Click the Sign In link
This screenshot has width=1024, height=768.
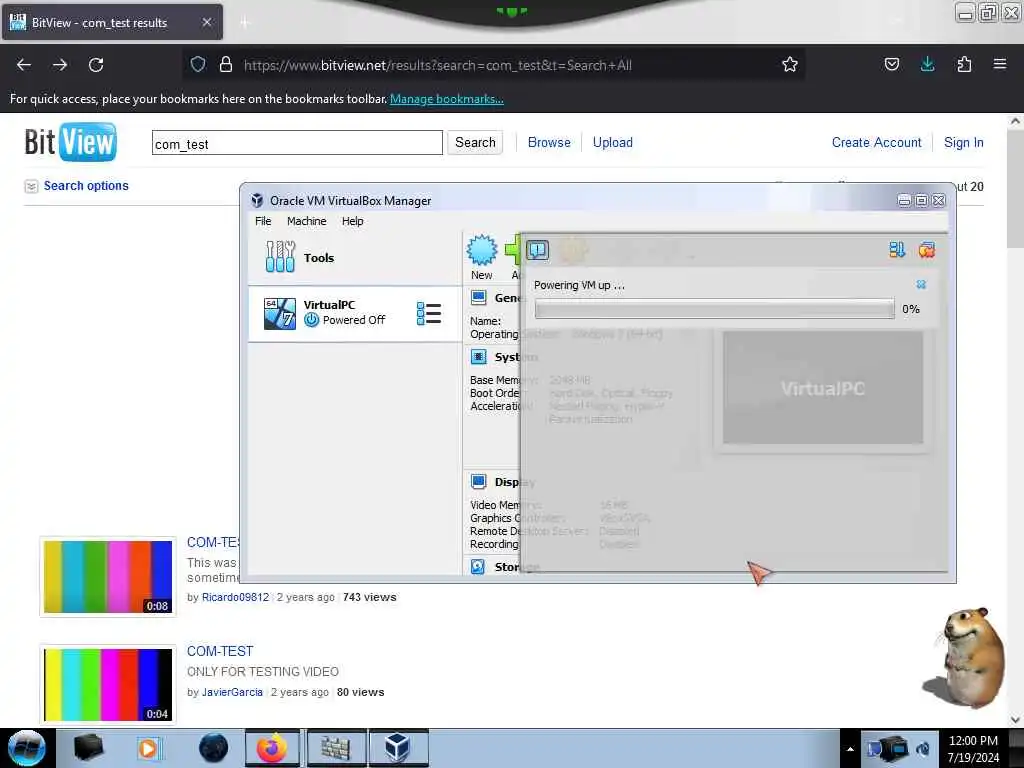pyautogui.click(x=963, y=142)
